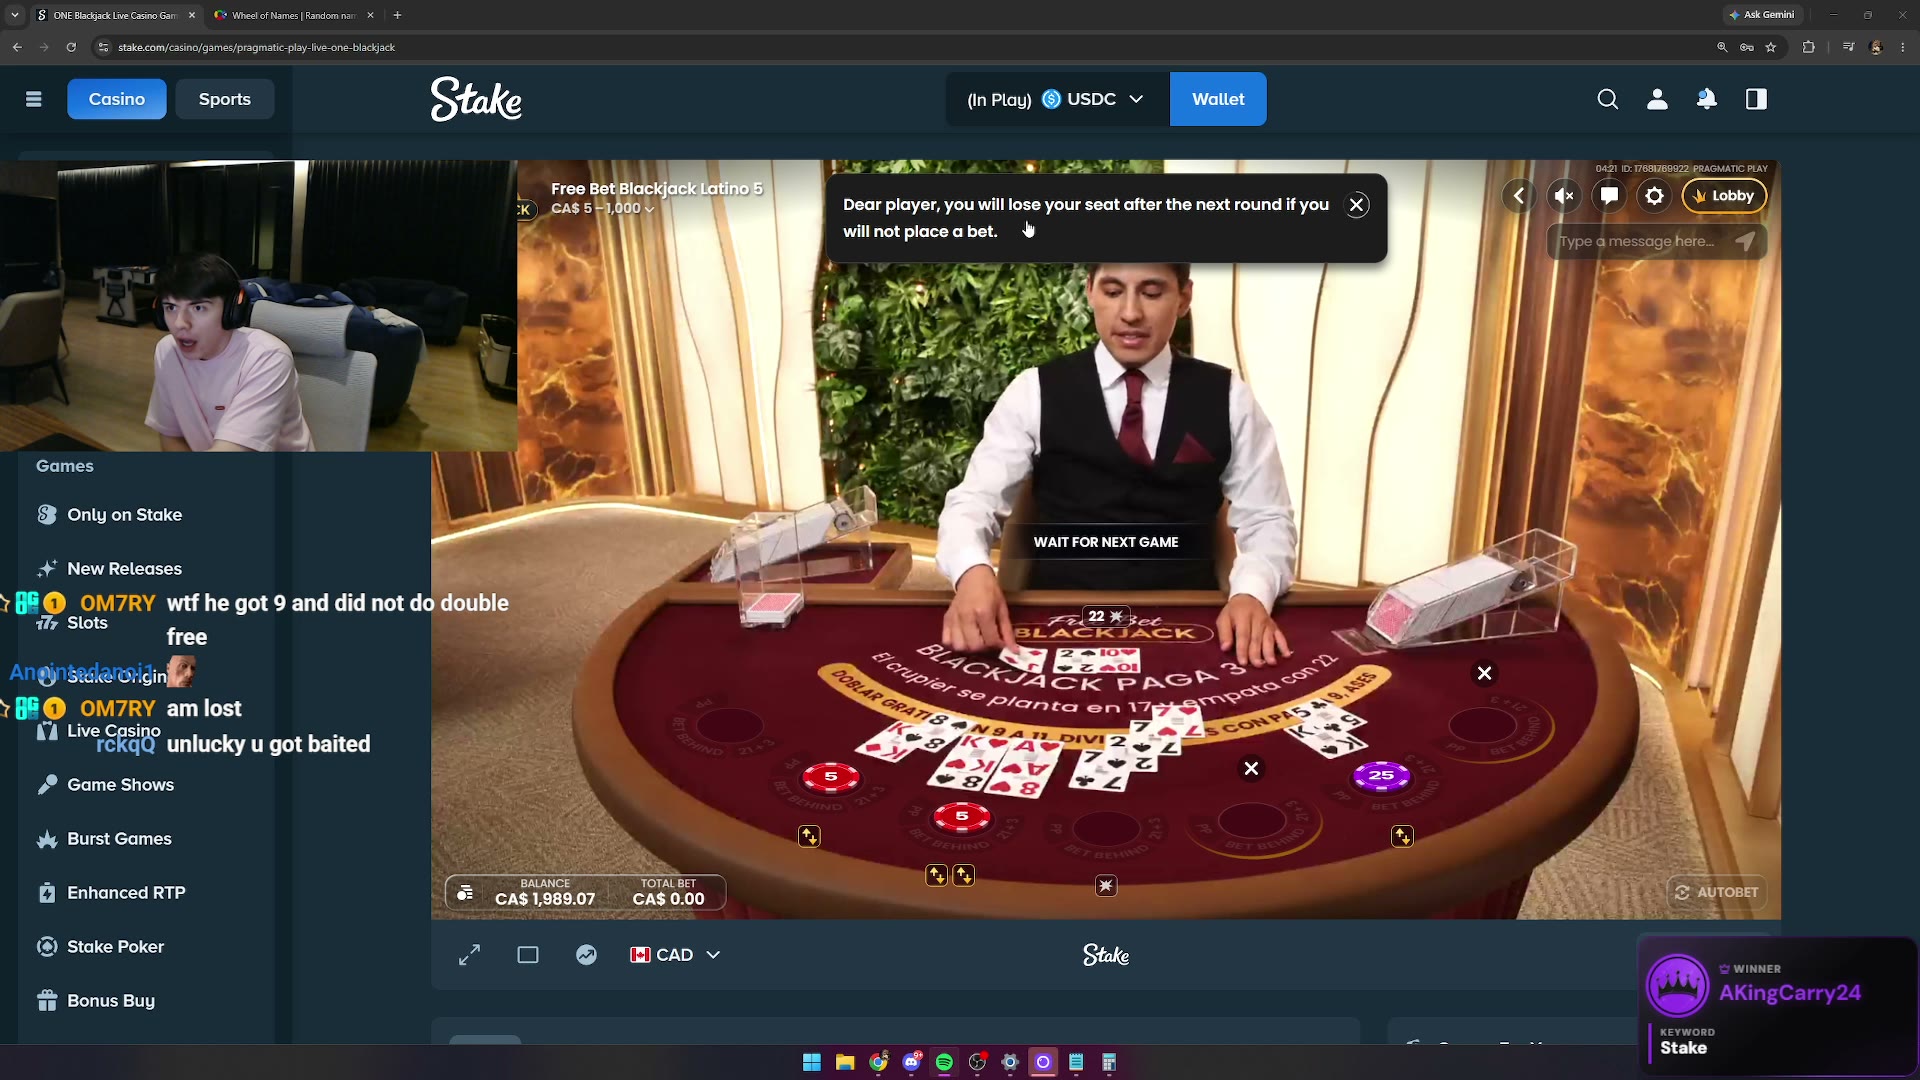This screenshot has width=1920, height=1080.
Task: Expand the CA$ 5–1,000 bet limits
Action: coord(603,208)
